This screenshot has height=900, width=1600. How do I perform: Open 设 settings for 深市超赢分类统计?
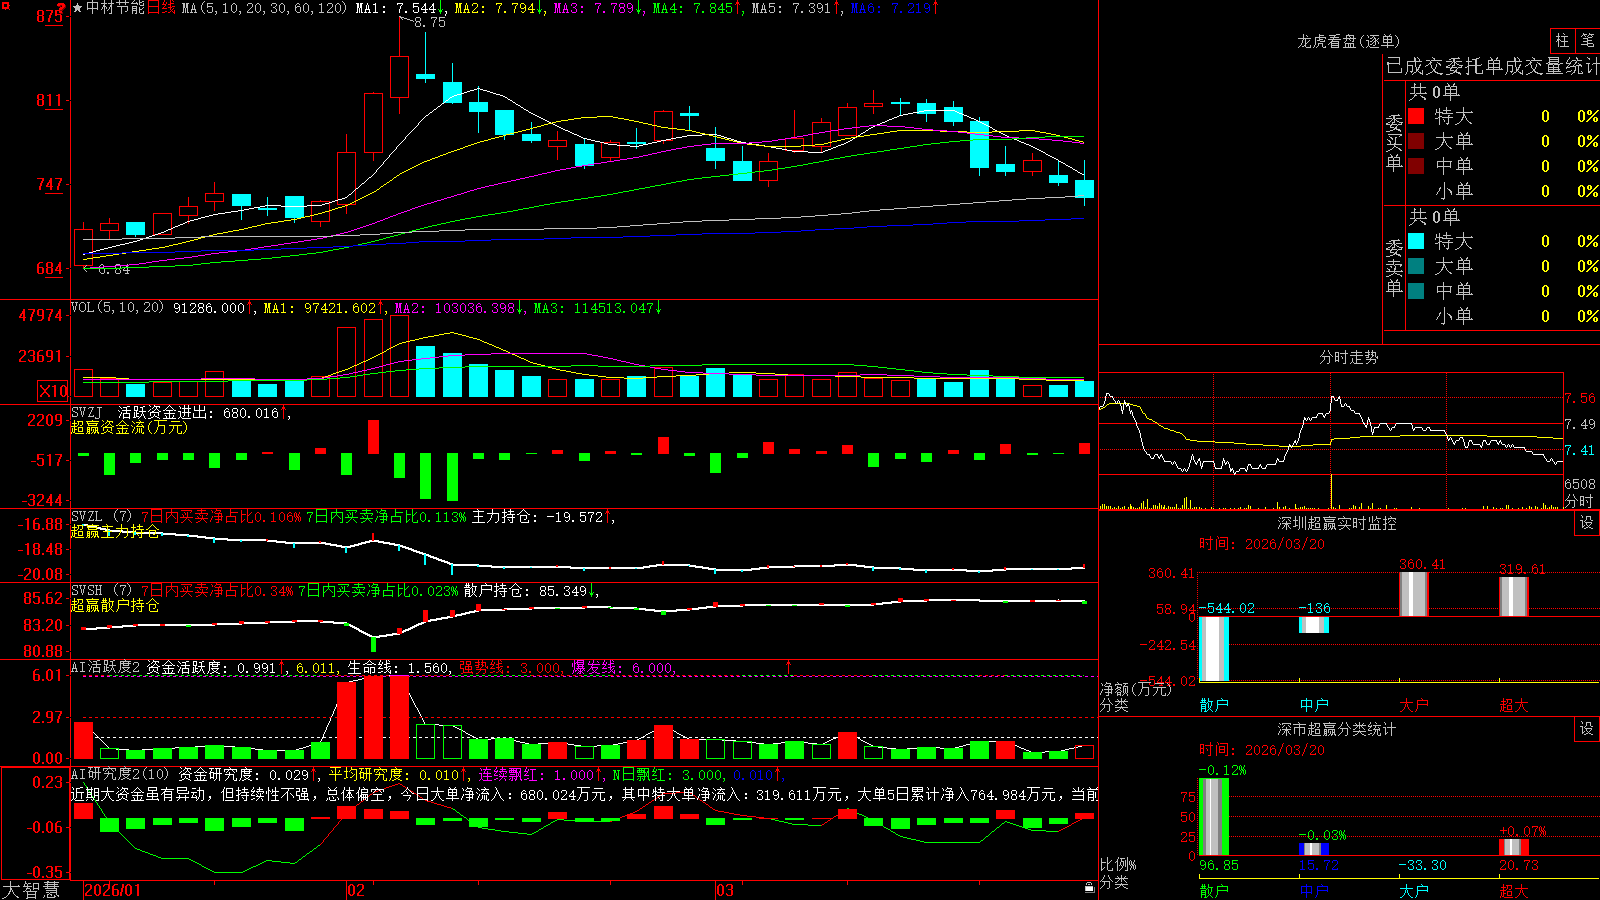pyautogui.click(x=1587, y=729)
